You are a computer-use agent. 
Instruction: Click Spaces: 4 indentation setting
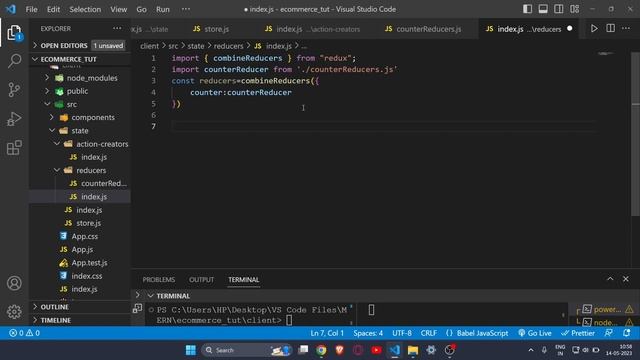click(x=368, y=333)
